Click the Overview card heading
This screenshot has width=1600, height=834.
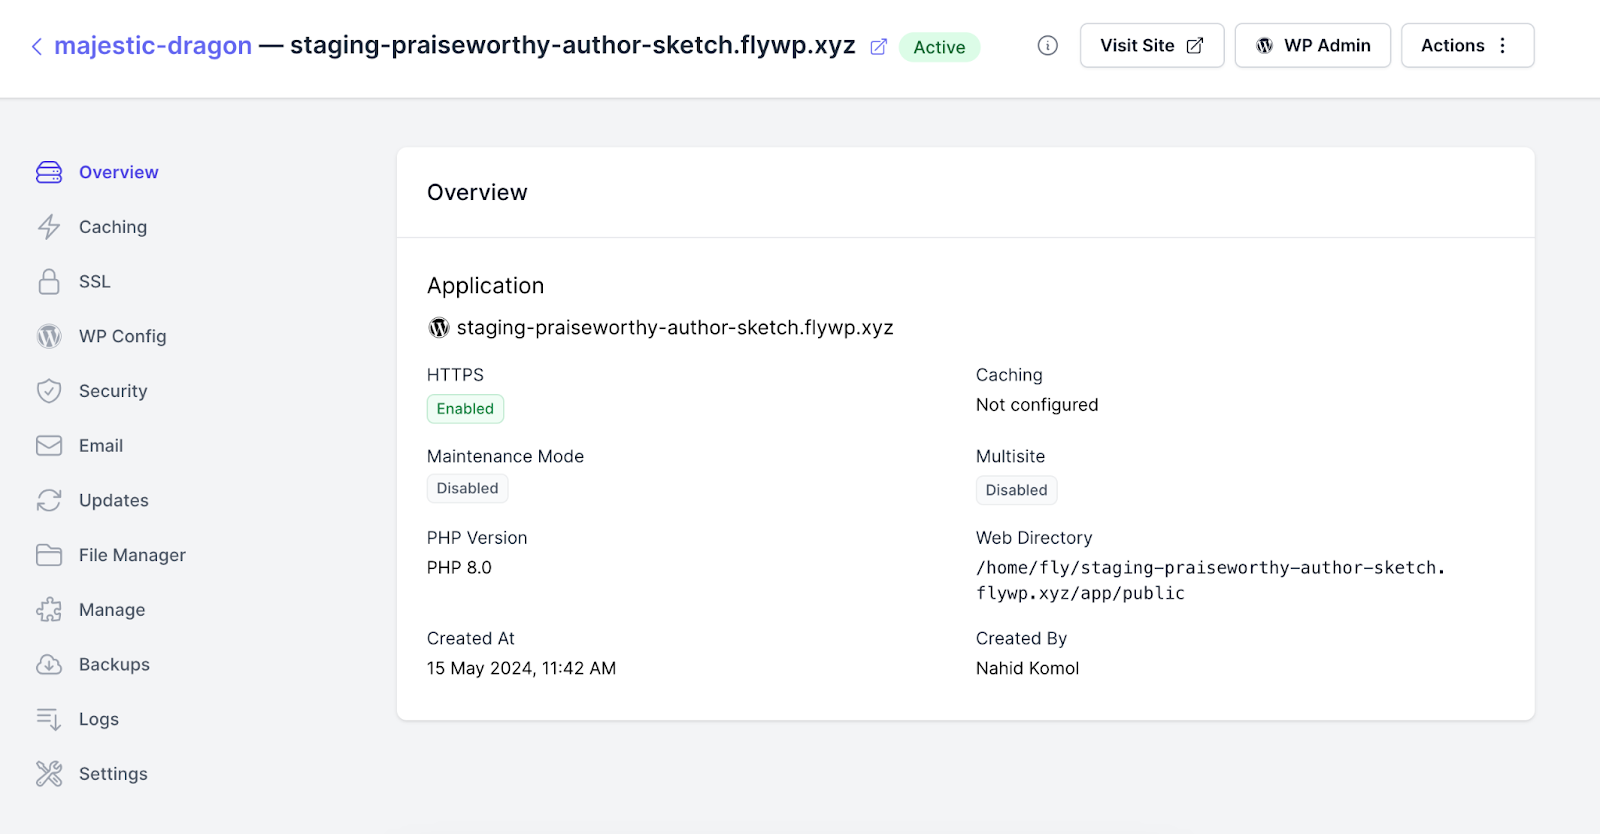pyautogui.click(x=477, y=192)
